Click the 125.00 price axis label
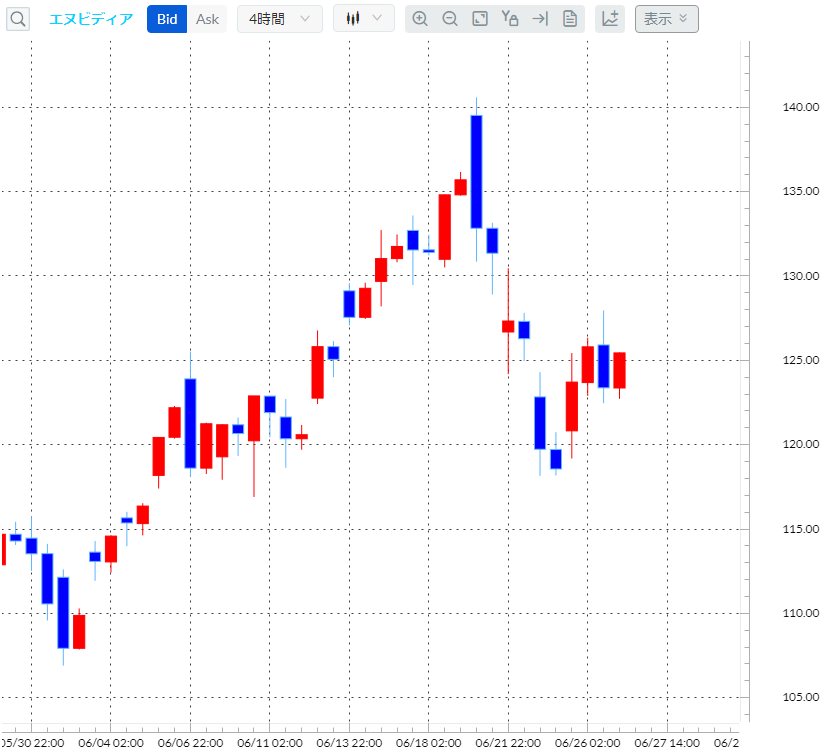Image resolution: width=830 pixels, height=752 pixels. point(800,360)
